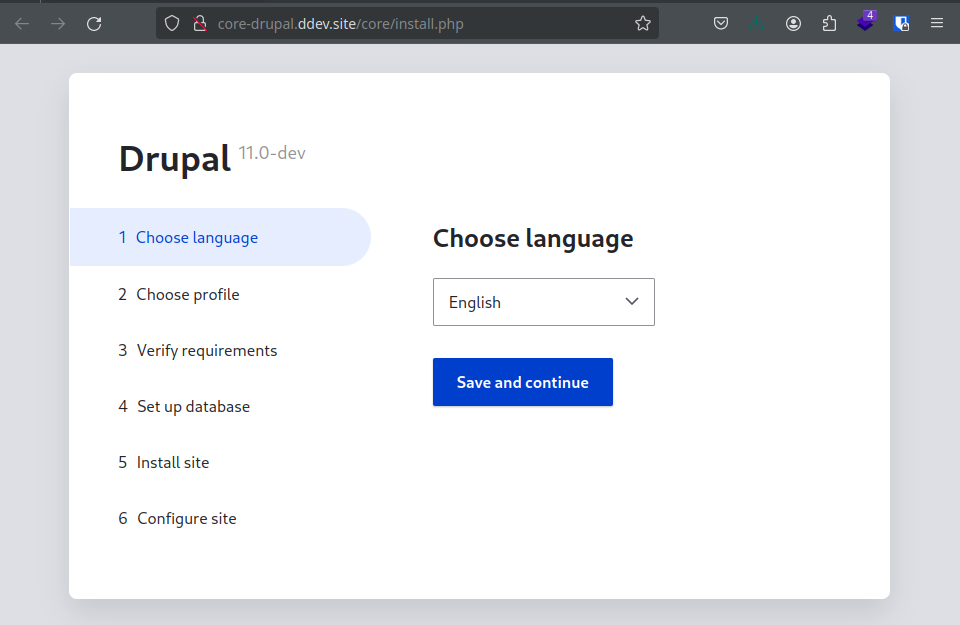Save the page to Pocket
This screenshot has width=960, height=625.
click(721, 23)
